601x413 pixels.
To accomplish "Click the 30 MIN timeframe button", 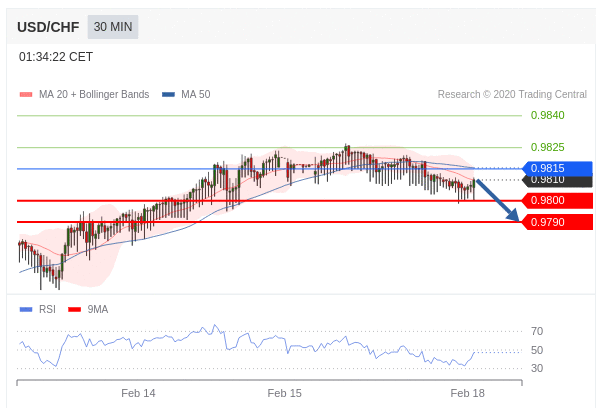I will [x=113, y=27].
